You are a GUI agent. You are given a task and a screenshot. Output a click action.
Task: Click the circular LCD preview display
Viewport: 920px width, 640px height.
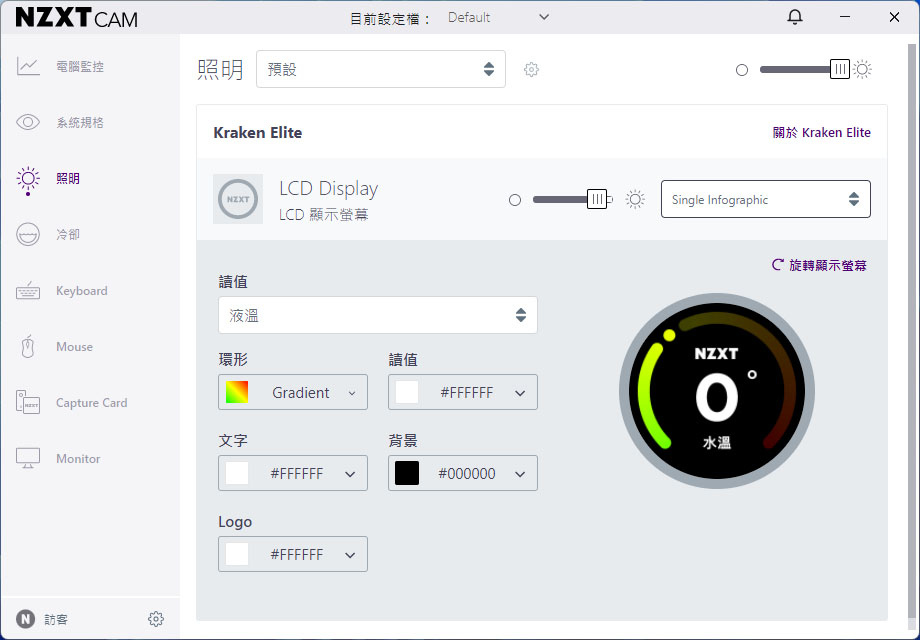click(716, 391)
